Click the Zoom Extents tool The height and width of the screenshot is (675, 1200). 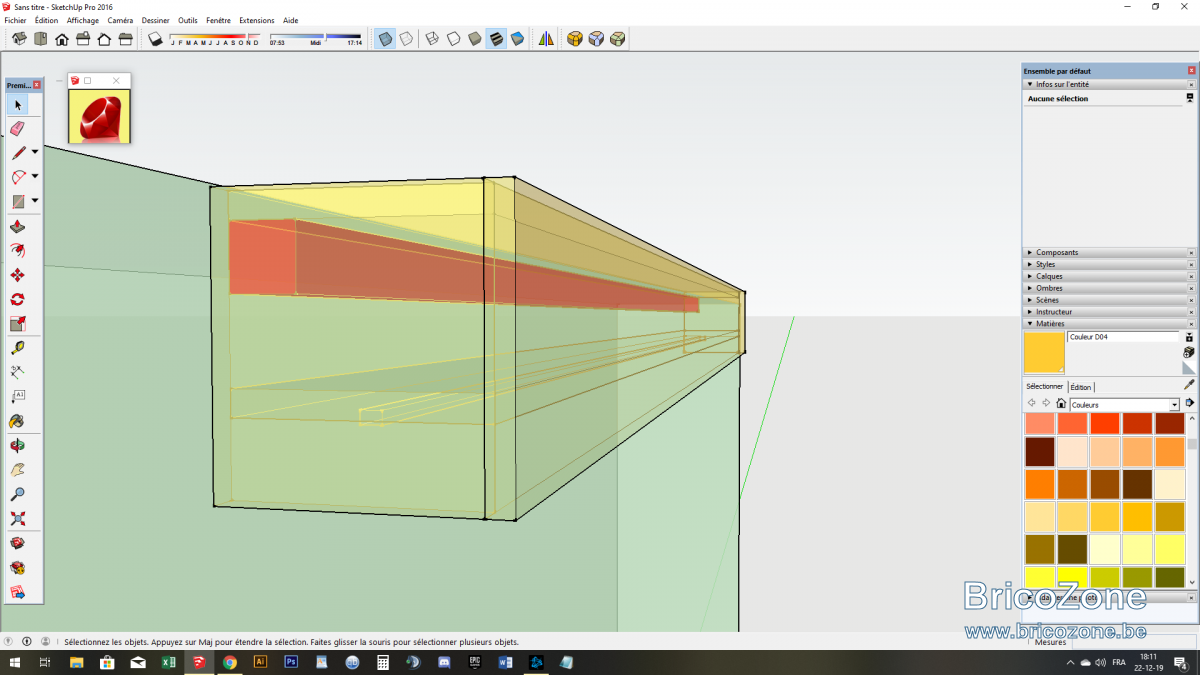[18, 519]
